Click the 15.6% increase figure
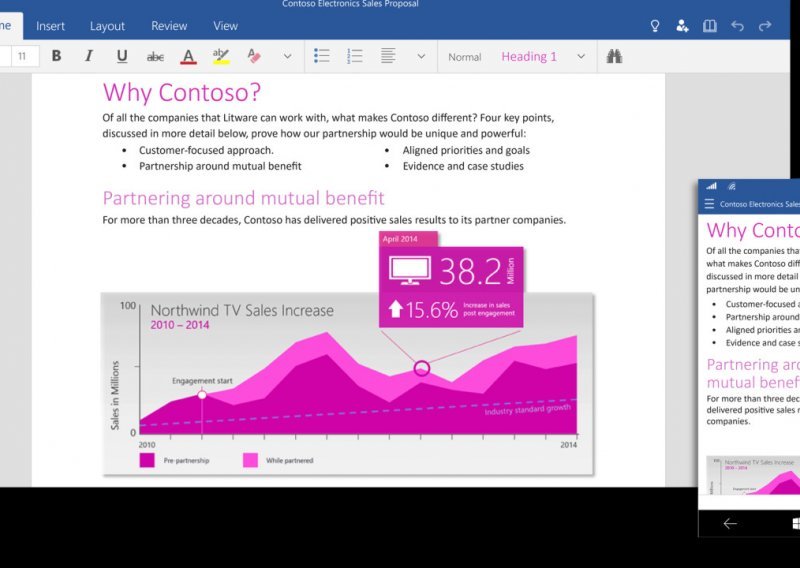The height and width of the screenshot is (568, 800). tap(432, 310)
